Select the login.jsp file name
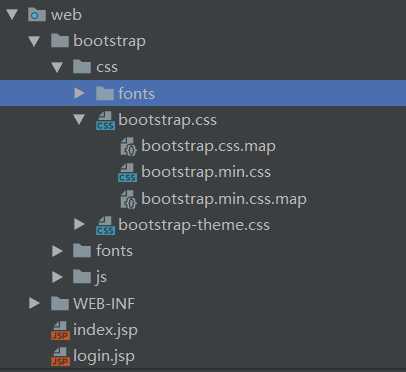 [104, 356]
